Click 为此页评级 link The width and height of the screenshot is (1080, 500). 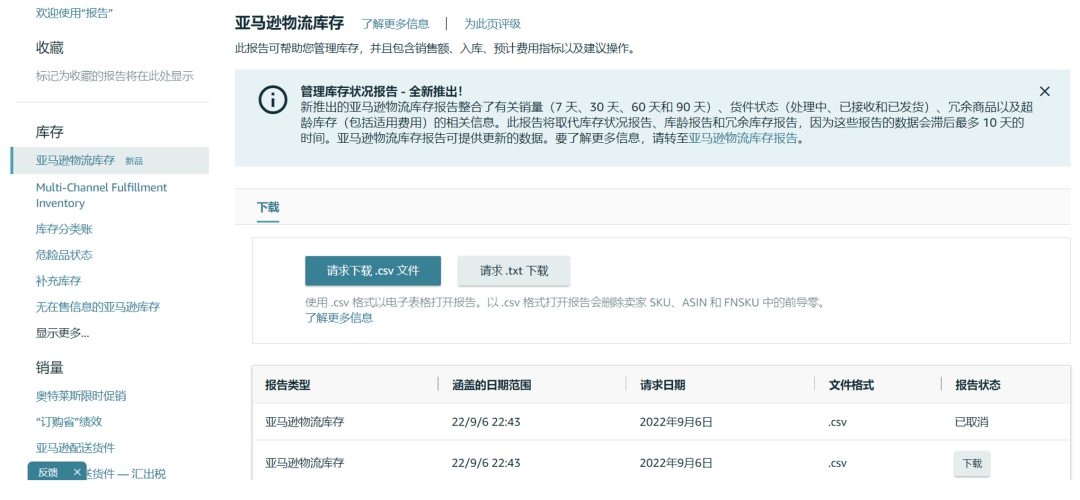[x=492, y=24]
